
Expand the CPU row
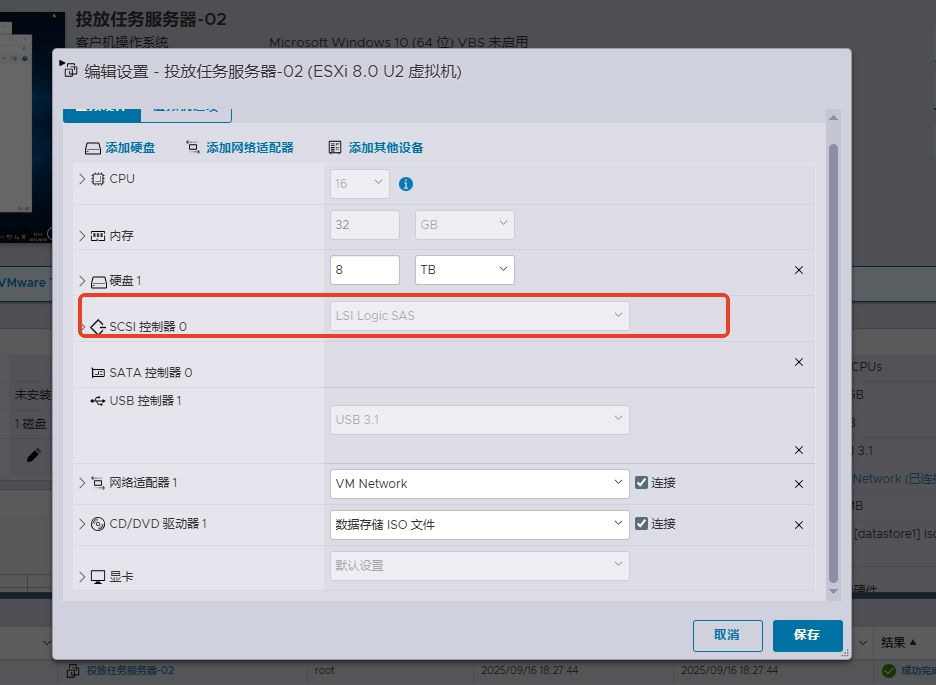coord(82,179)
